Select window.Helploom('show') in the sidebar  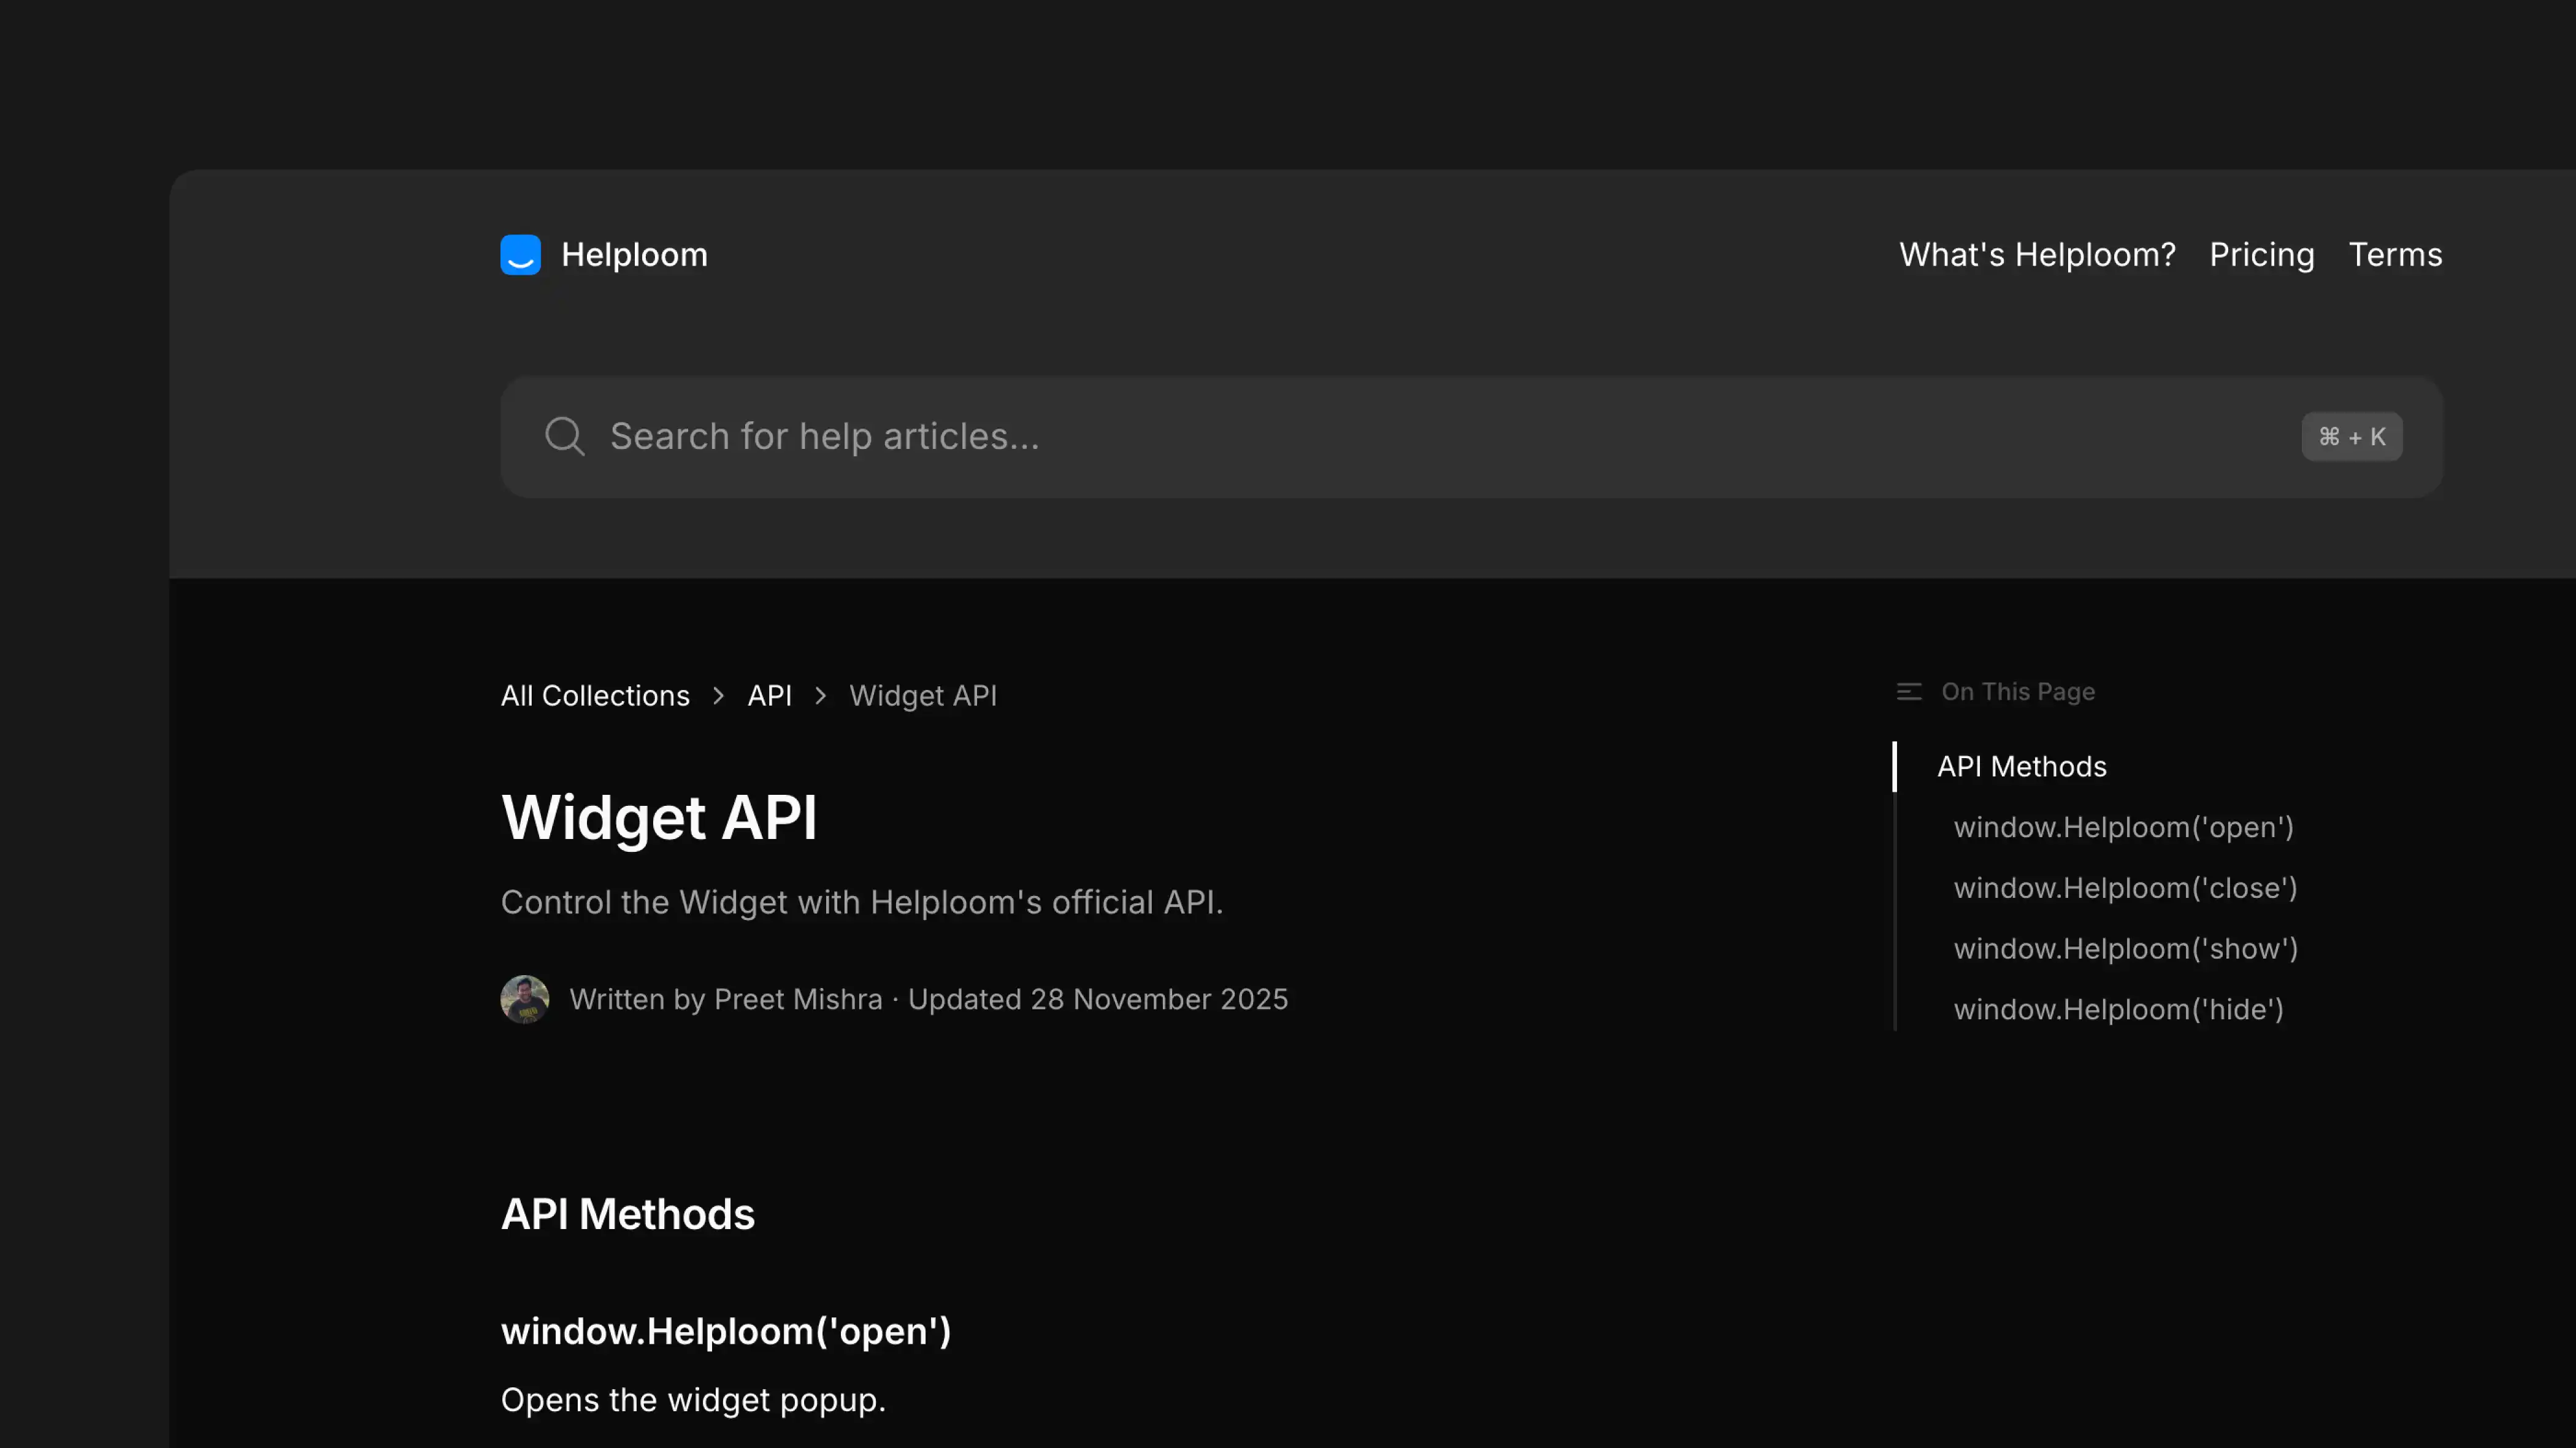[x=2126, y=949]
